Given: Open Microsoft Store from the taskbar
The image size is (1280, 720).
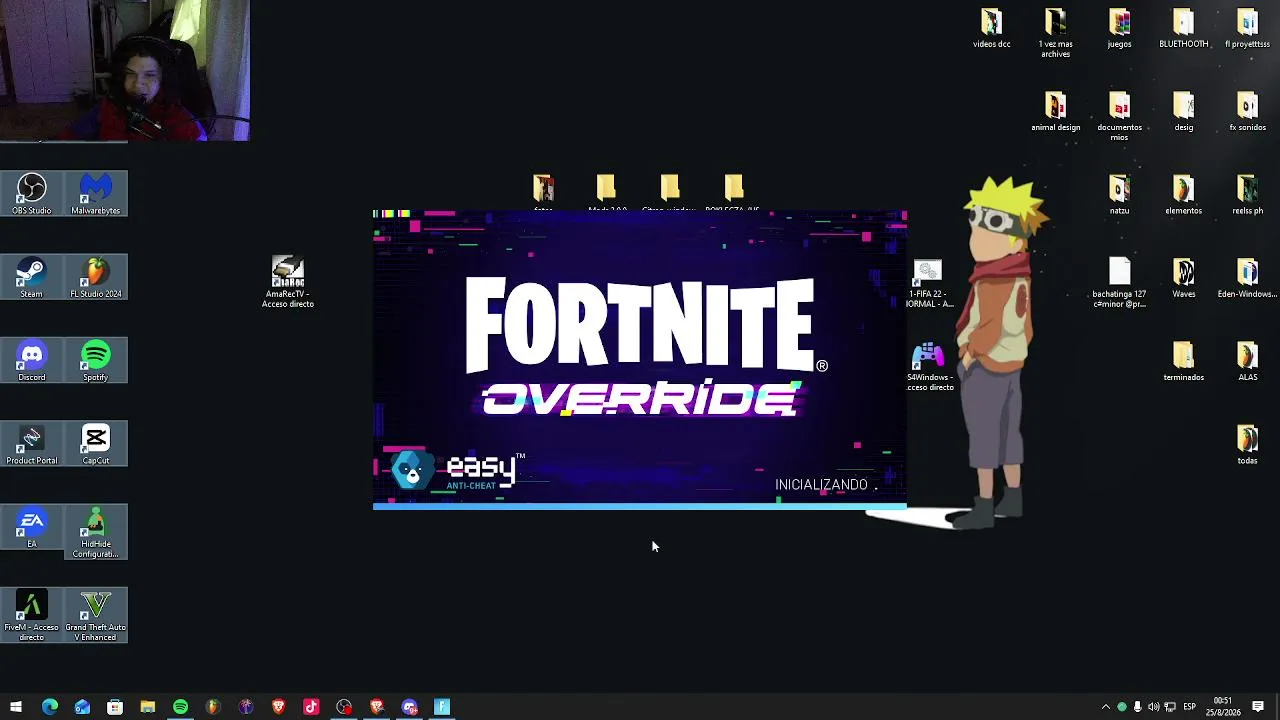Looking at the screenshot, I should (115, 707).
